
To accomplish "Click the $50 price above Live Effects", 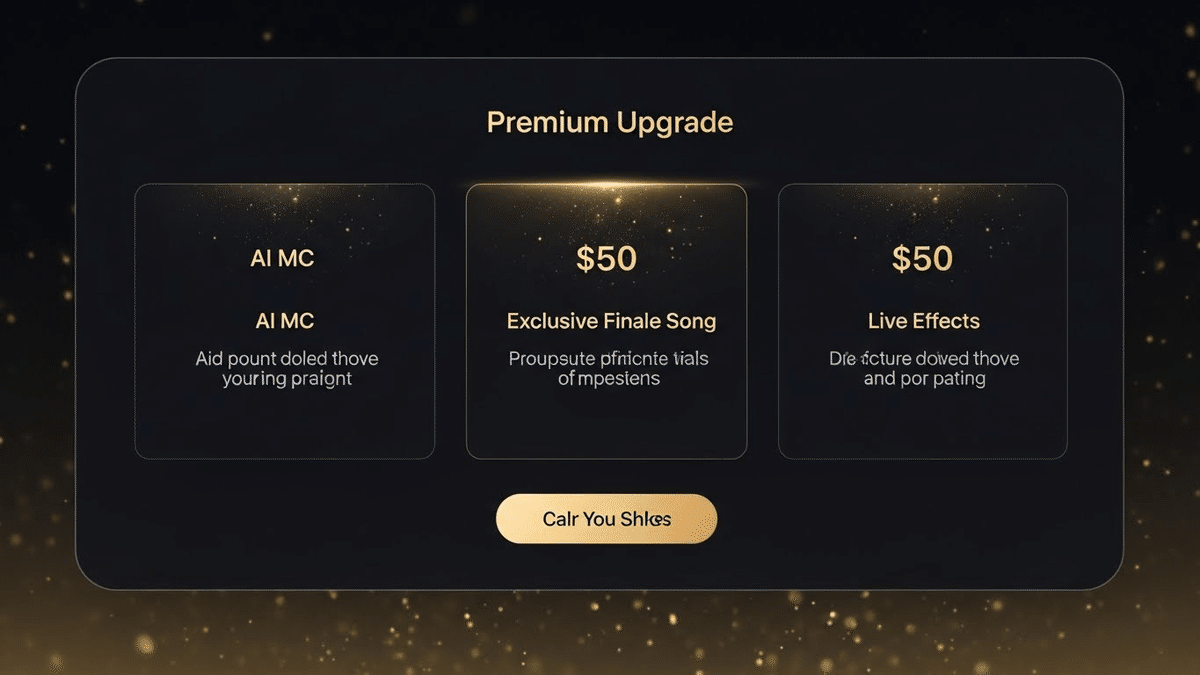I will click(x=922, y=258).
